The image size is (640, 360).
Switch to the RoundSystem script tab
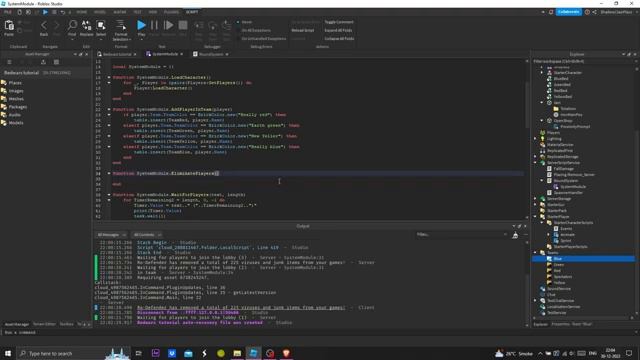coord(211,54)
